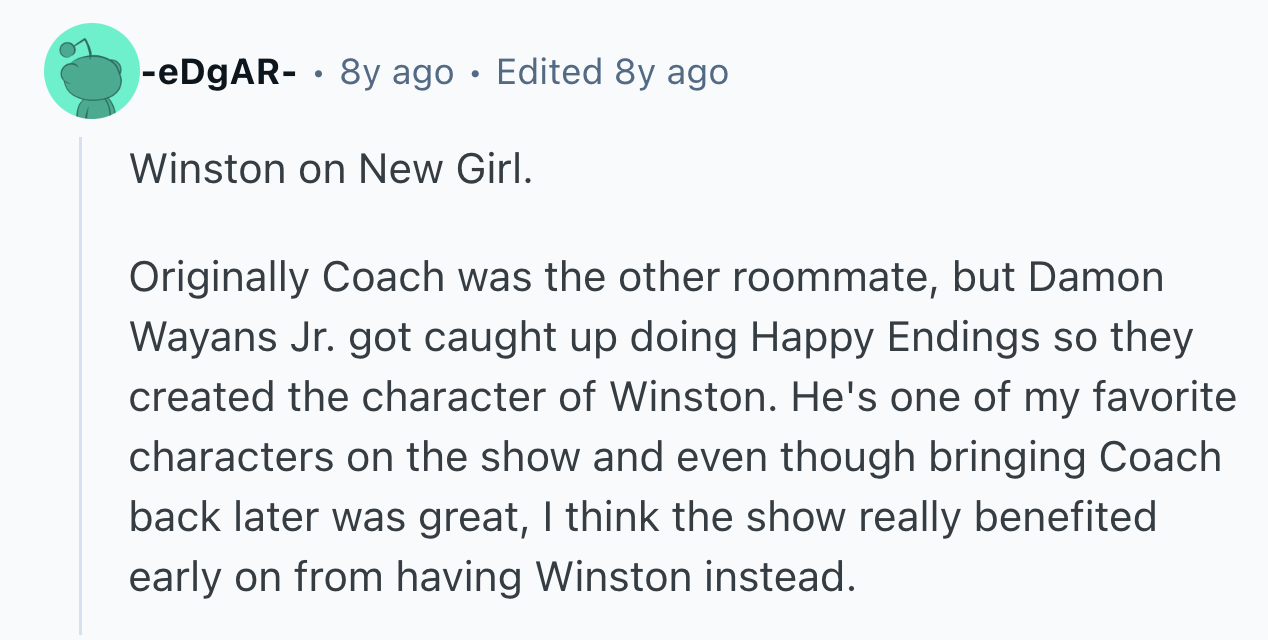Screen dimensions: 1268x640
Task: Click the "Winston on New Girl." line
Action: point(331,169)
